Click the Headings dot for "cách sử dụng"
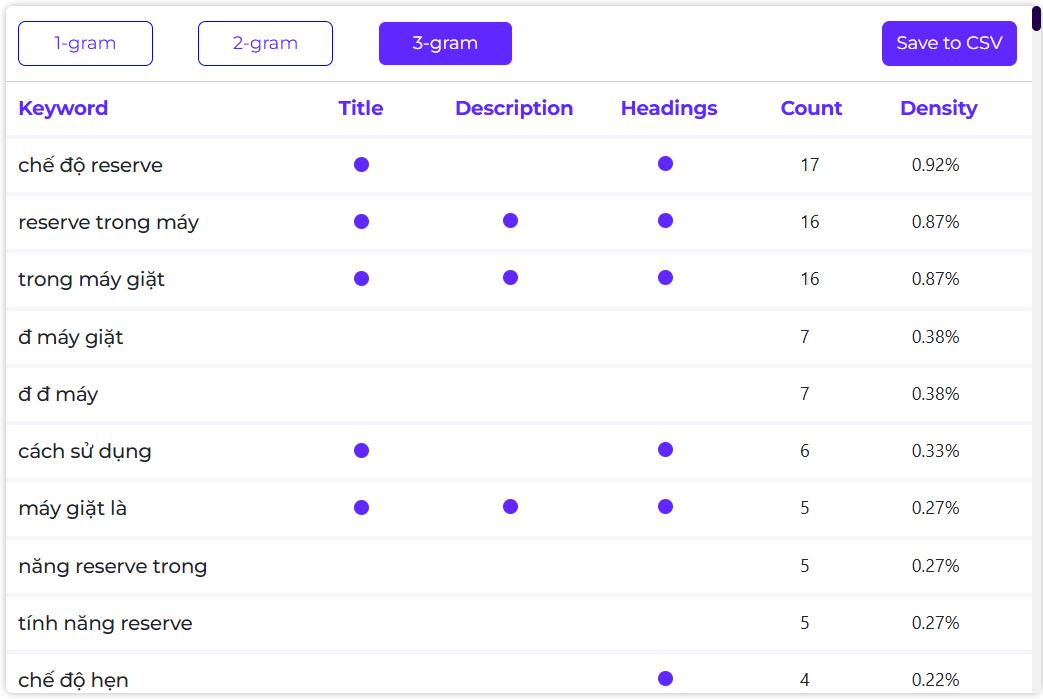This screenshot has width=1043, height=699. point(665,450)
